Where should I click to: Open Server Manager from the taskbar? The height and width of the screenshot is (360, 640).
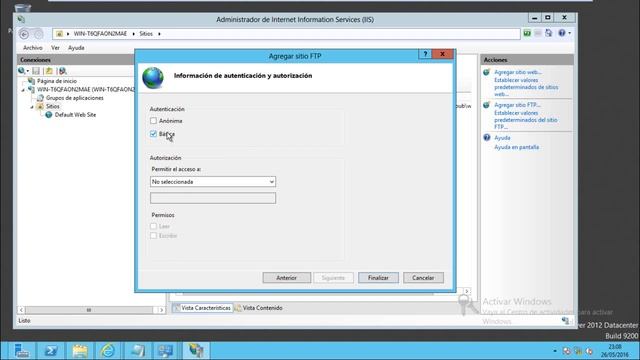tap(21, 351)
